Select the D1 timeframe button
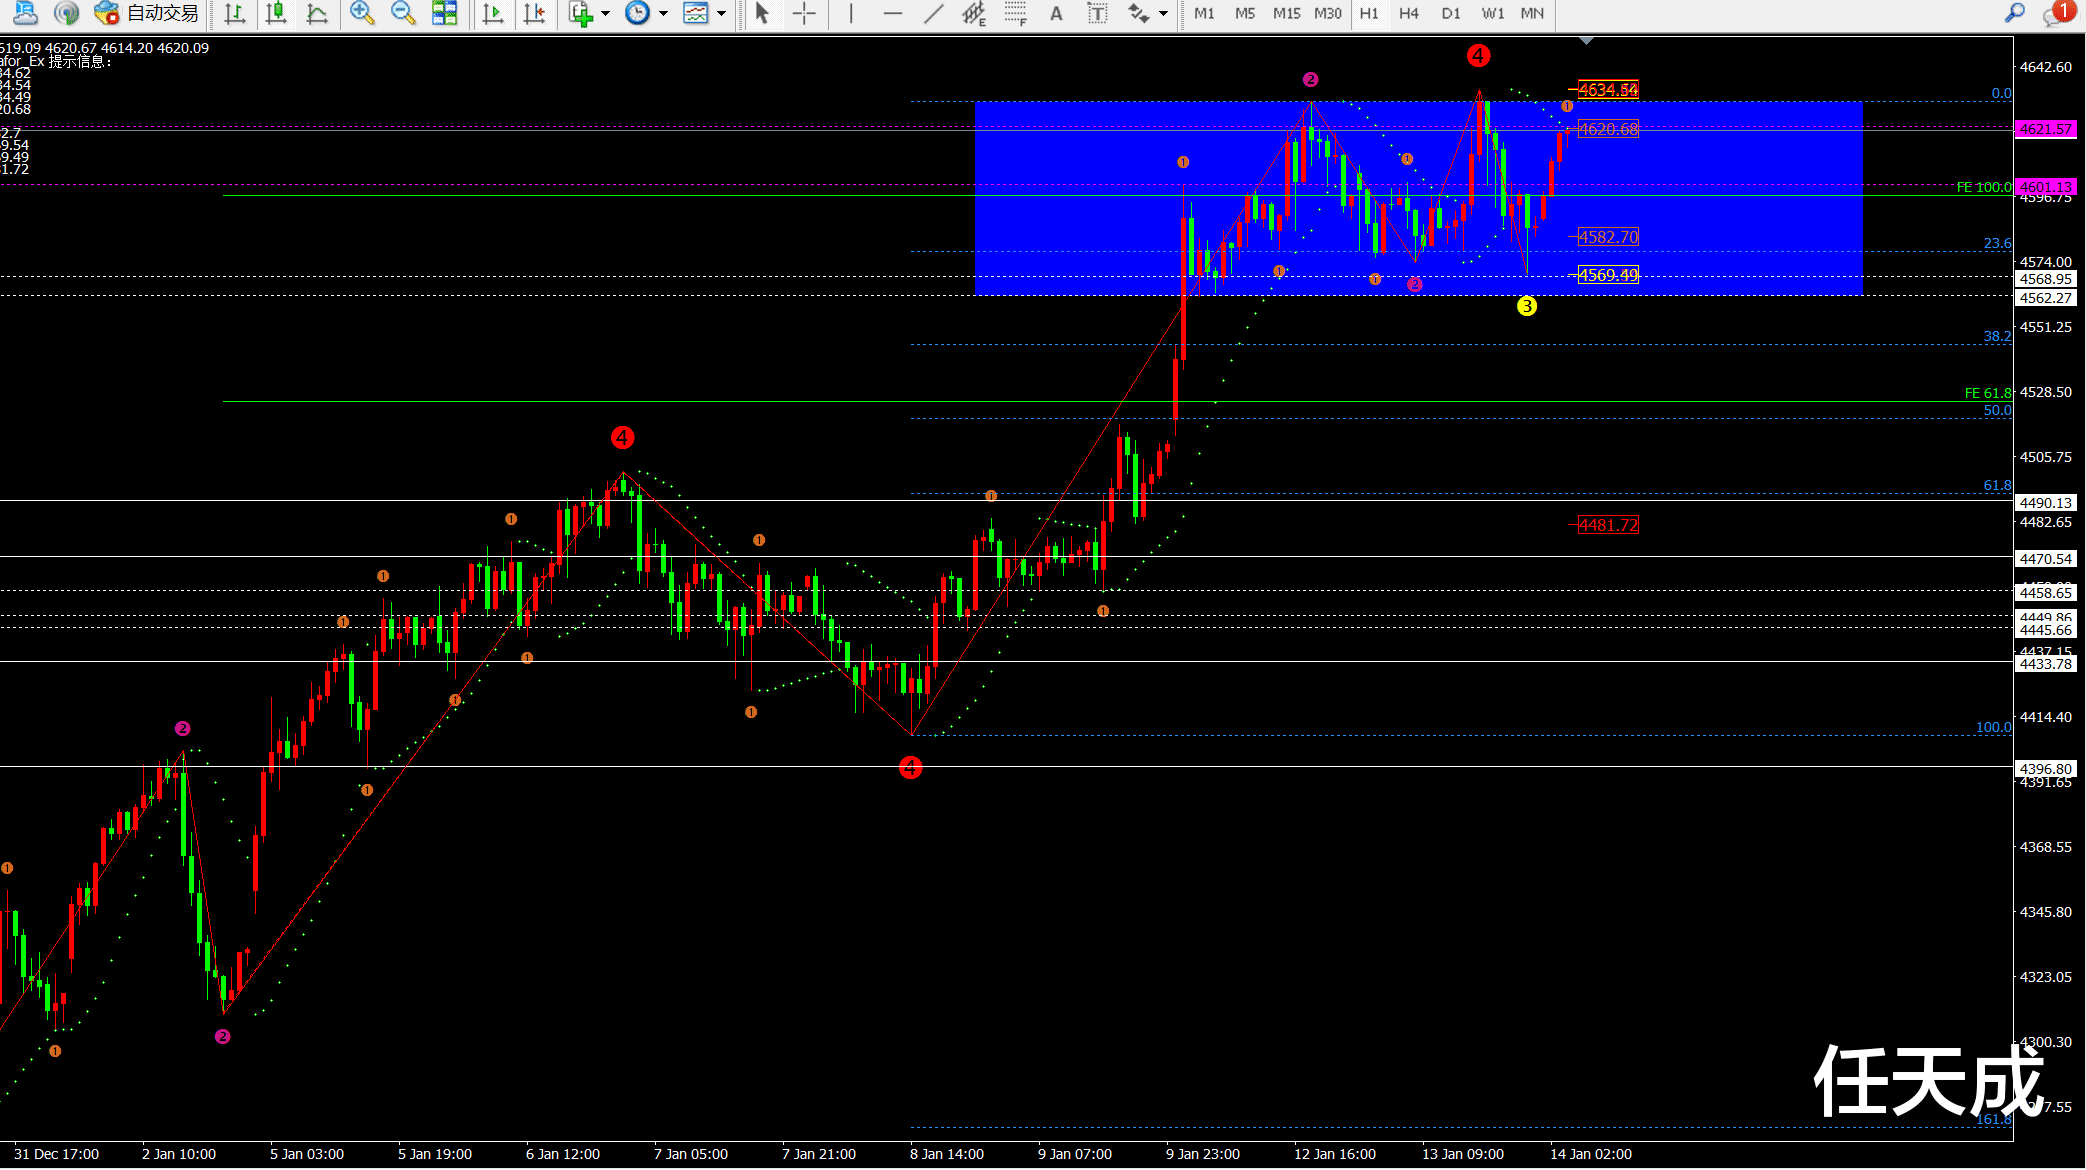This screenshot has width=2086, height=1170. point(1450,13)
